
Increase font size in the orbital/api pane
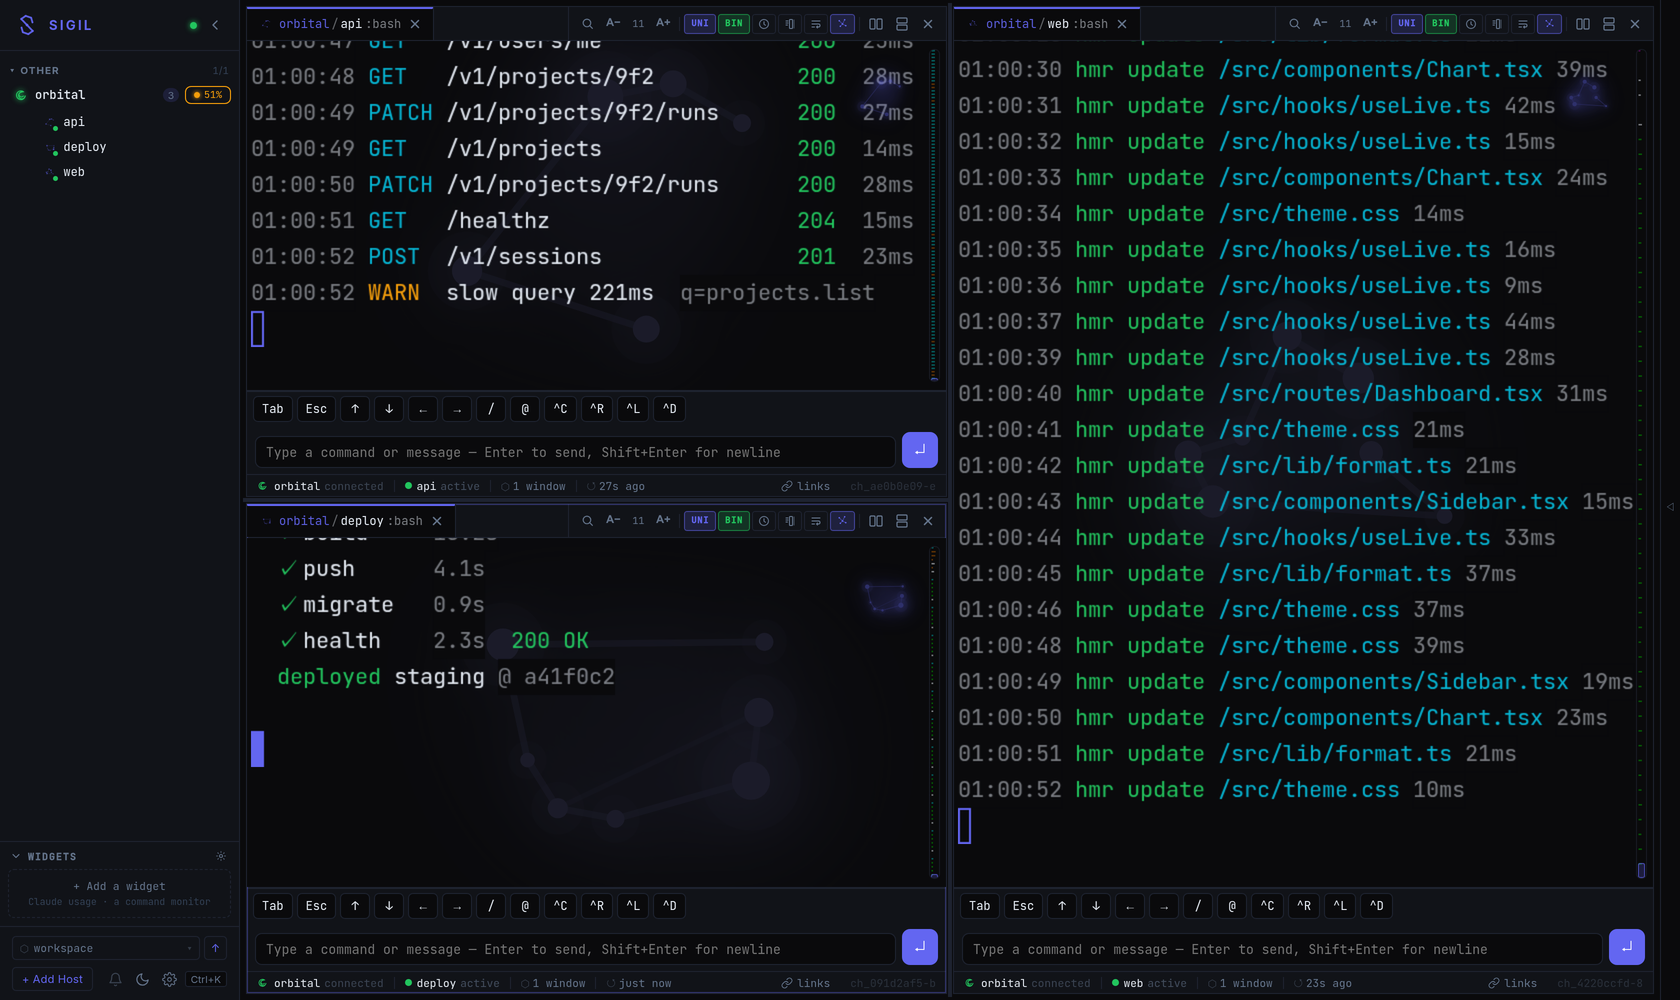tap(663, 23)
